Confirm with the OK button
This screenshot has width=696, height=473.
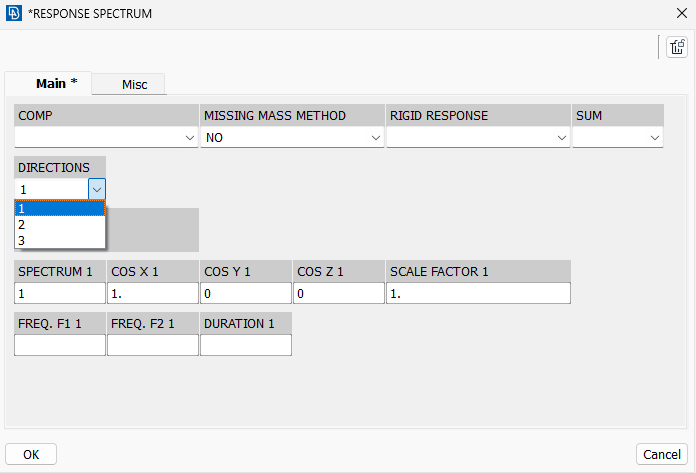pyautogui.click(x=31, y=454)
